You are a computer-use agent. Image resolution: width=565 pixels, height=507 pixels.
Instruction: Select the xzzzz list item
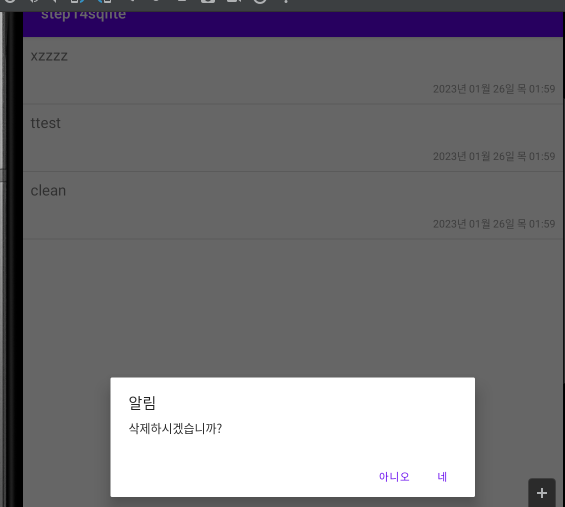click(x=293, y=71)
